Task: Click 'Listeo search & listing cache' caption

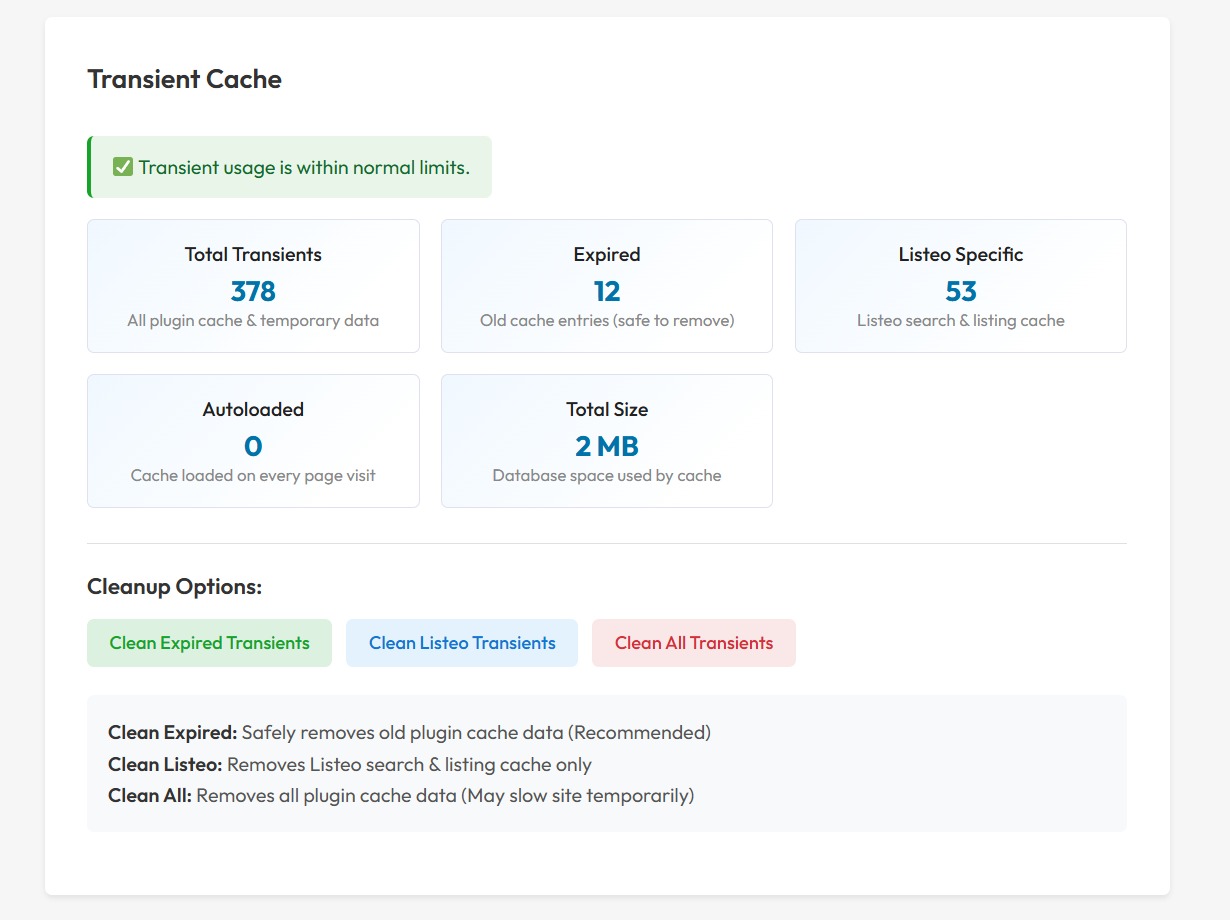Action: pyautogui.click(x=961, y=321)
